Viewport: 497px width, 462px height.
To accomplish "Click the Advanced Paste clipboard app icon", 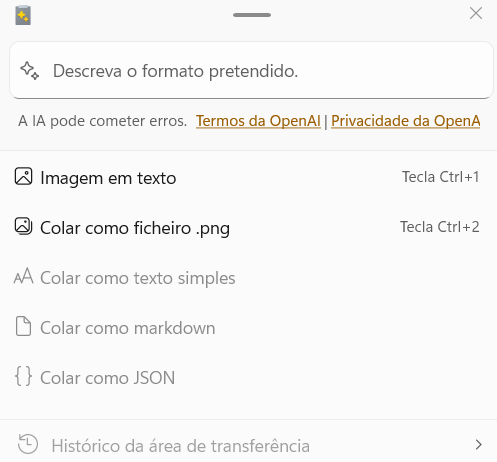I will 23,15.
